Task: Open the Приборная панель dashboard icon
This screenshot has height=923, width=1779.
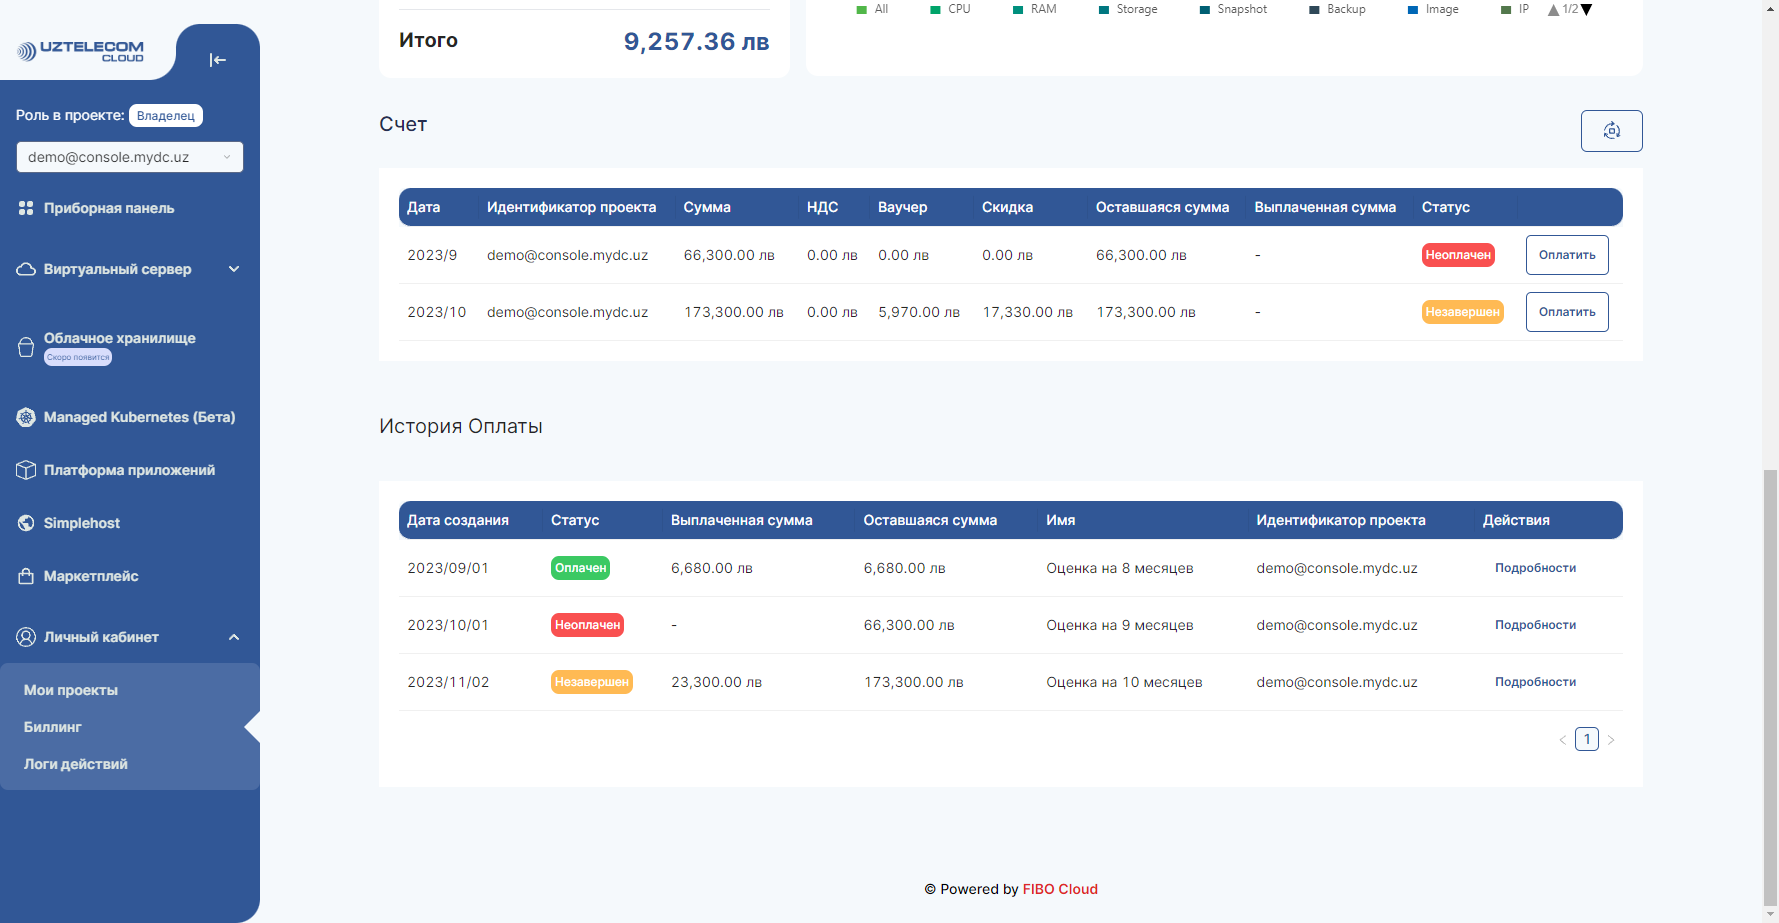Action: [26, 208]
